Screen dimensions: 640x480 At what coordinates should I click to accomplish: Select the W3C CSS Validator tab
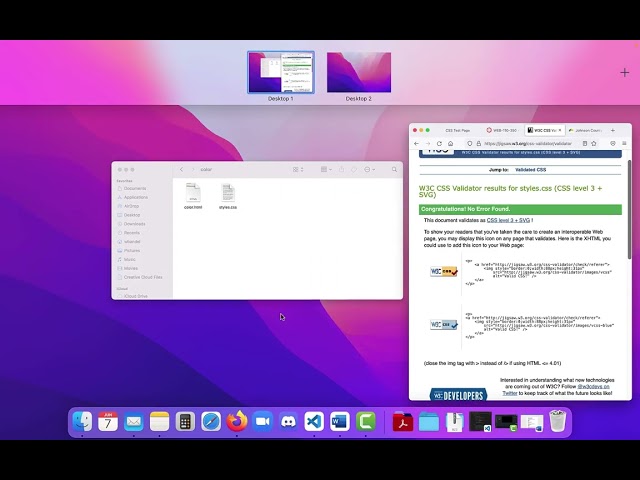click(x=542, y=130)
